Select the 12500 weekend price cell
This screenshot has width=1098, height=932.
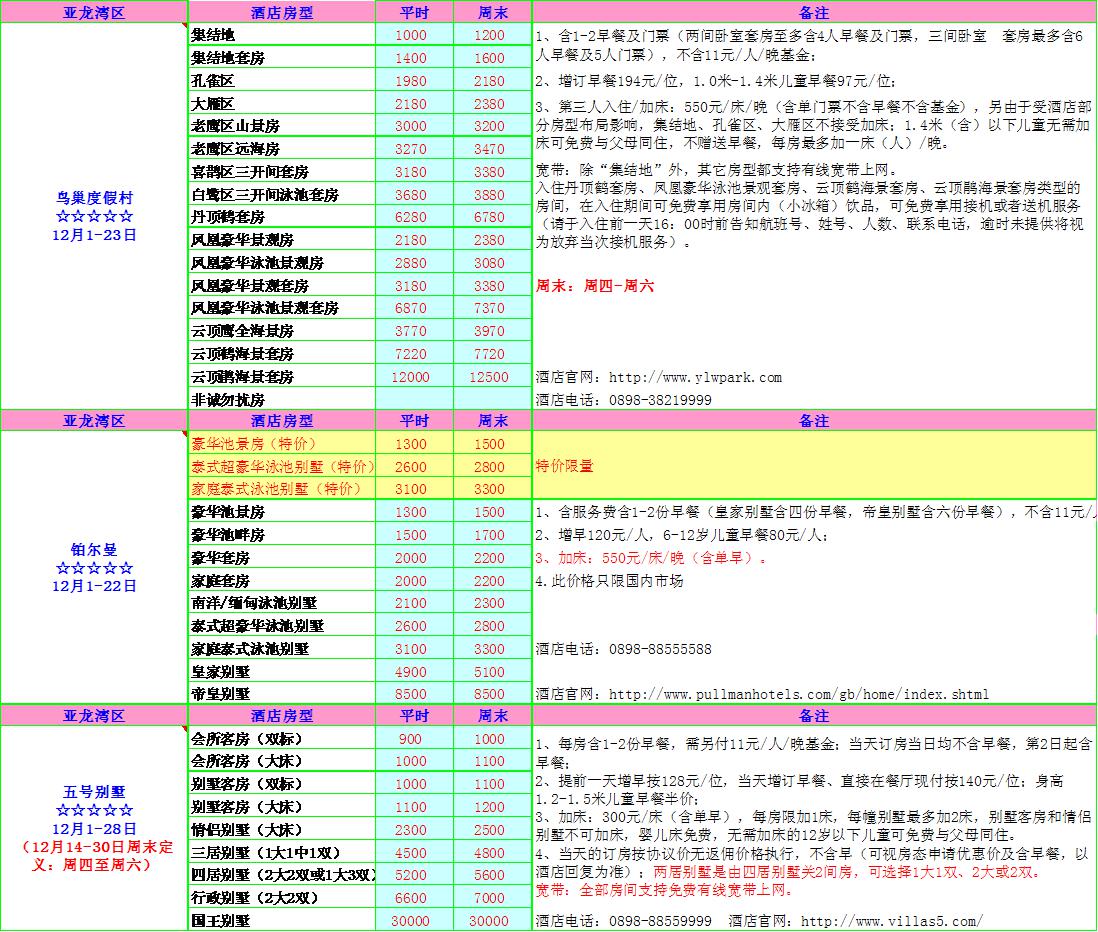490,377
